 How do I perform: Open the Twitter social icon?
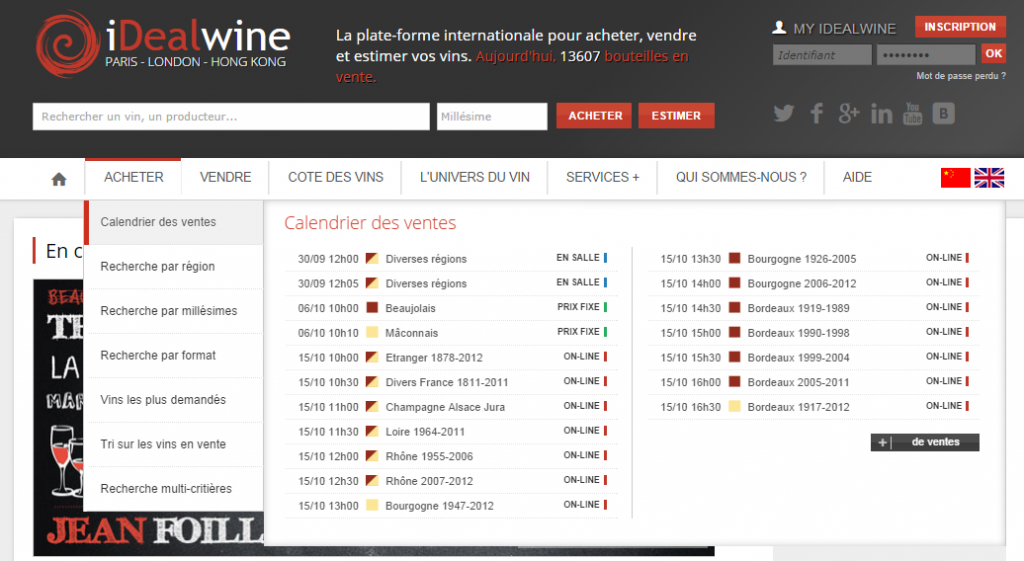pyautogui.click(x=784, y=114)
